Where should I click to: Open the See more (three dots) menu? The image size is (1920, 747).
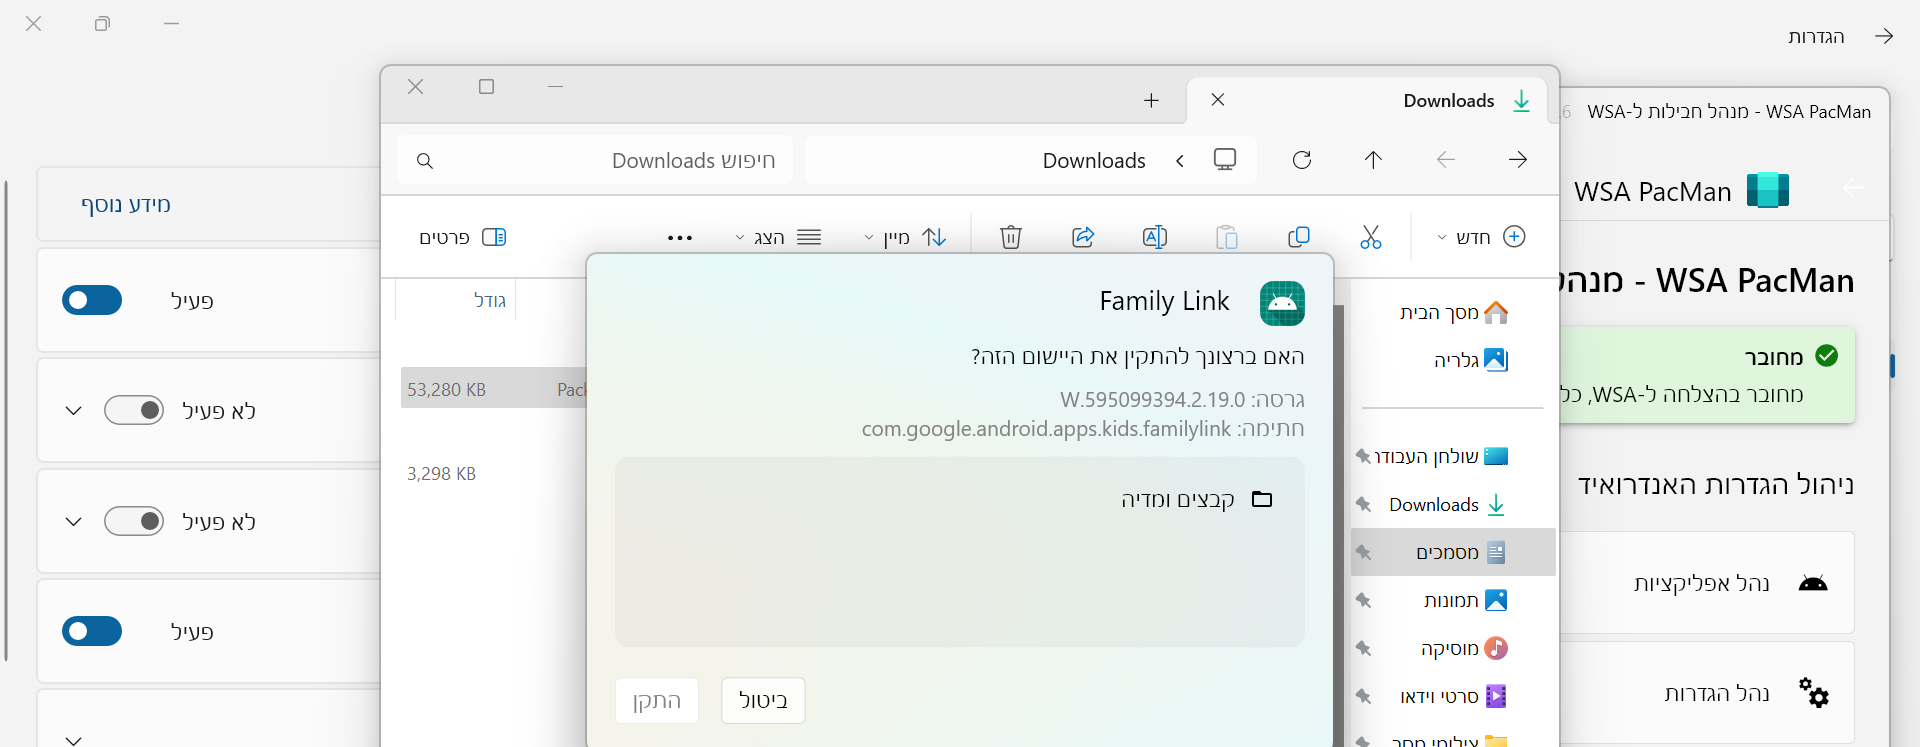click(x=680, y=238)
